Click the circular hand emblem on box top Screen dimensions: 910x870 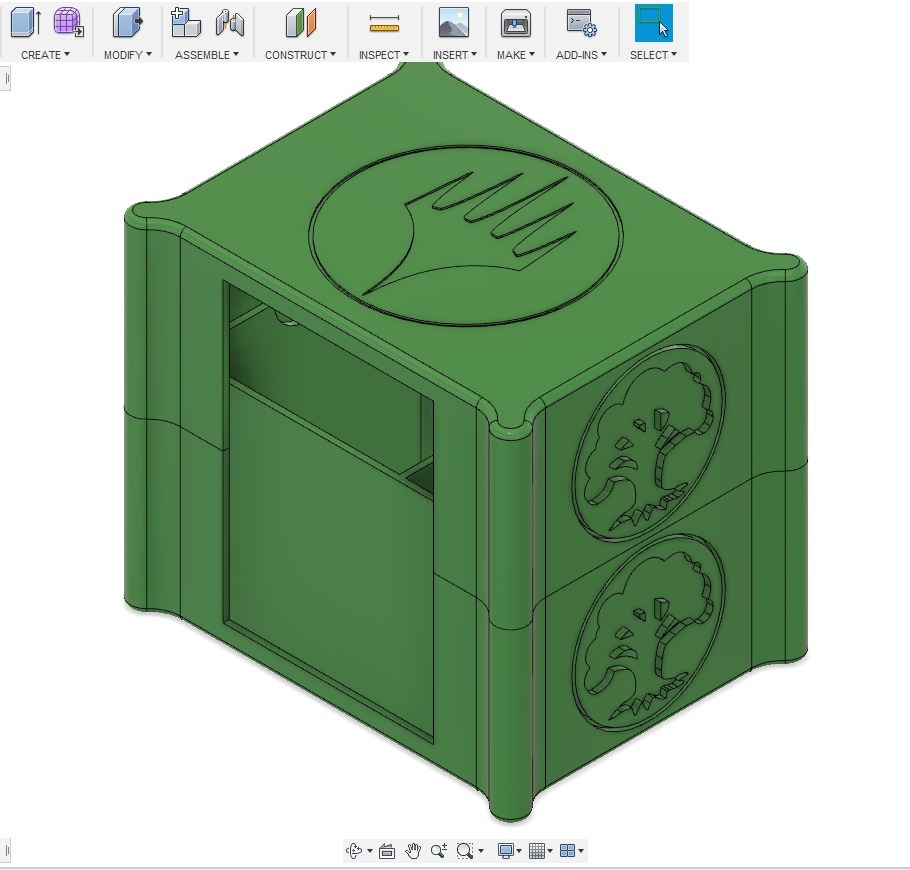466,236
